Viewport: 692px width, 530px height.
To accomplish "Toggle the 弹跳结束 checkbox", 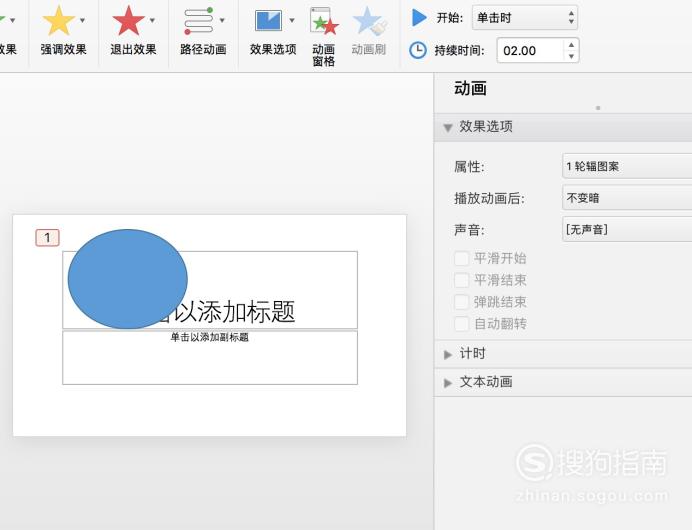I will coord(461,302).
